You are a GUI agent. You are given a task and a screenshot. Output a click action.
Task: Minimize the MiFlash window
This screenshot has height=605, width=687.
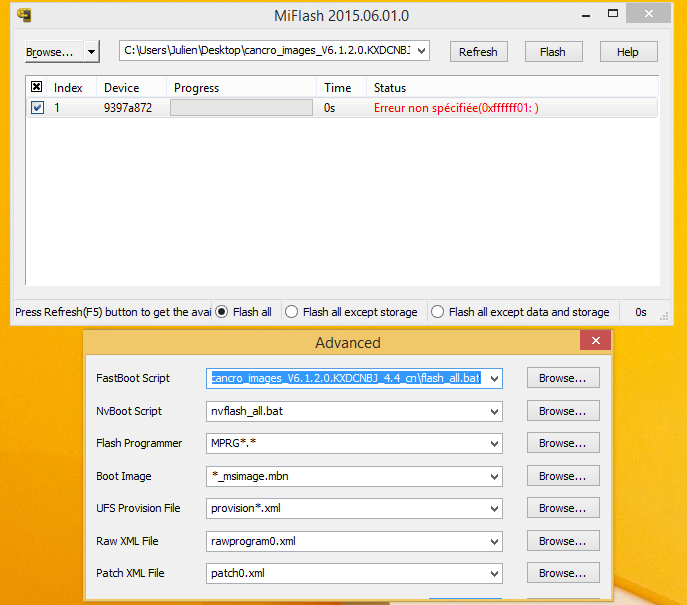pyautogui.click(x=586, y=14)
